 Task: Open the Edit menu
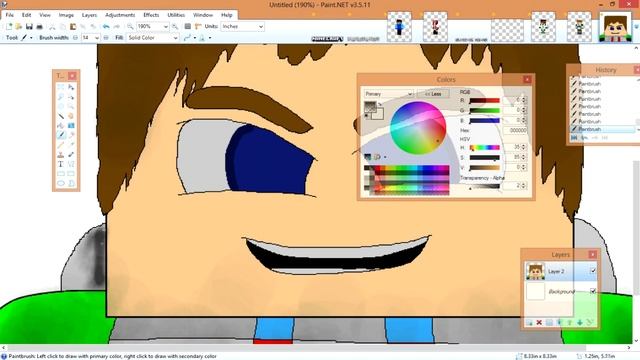[27, 15]
